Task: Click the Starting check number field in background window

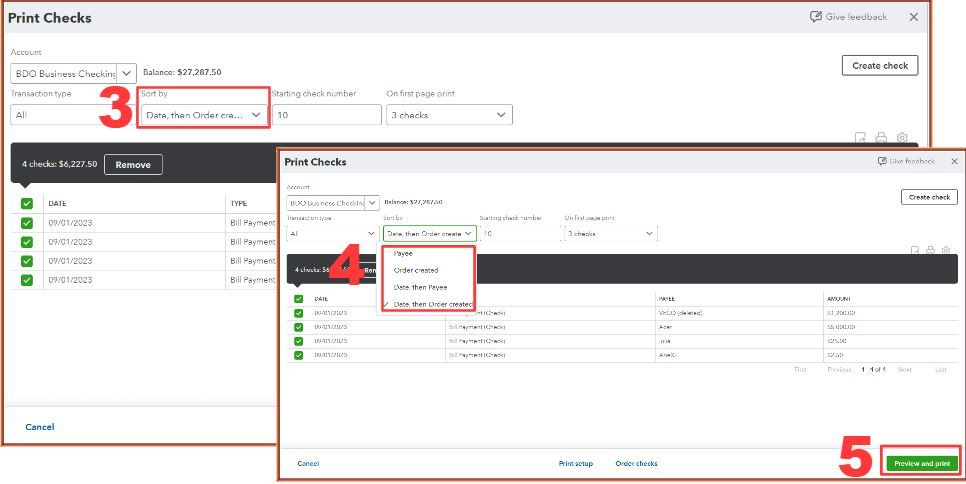Action: (327, 115)
